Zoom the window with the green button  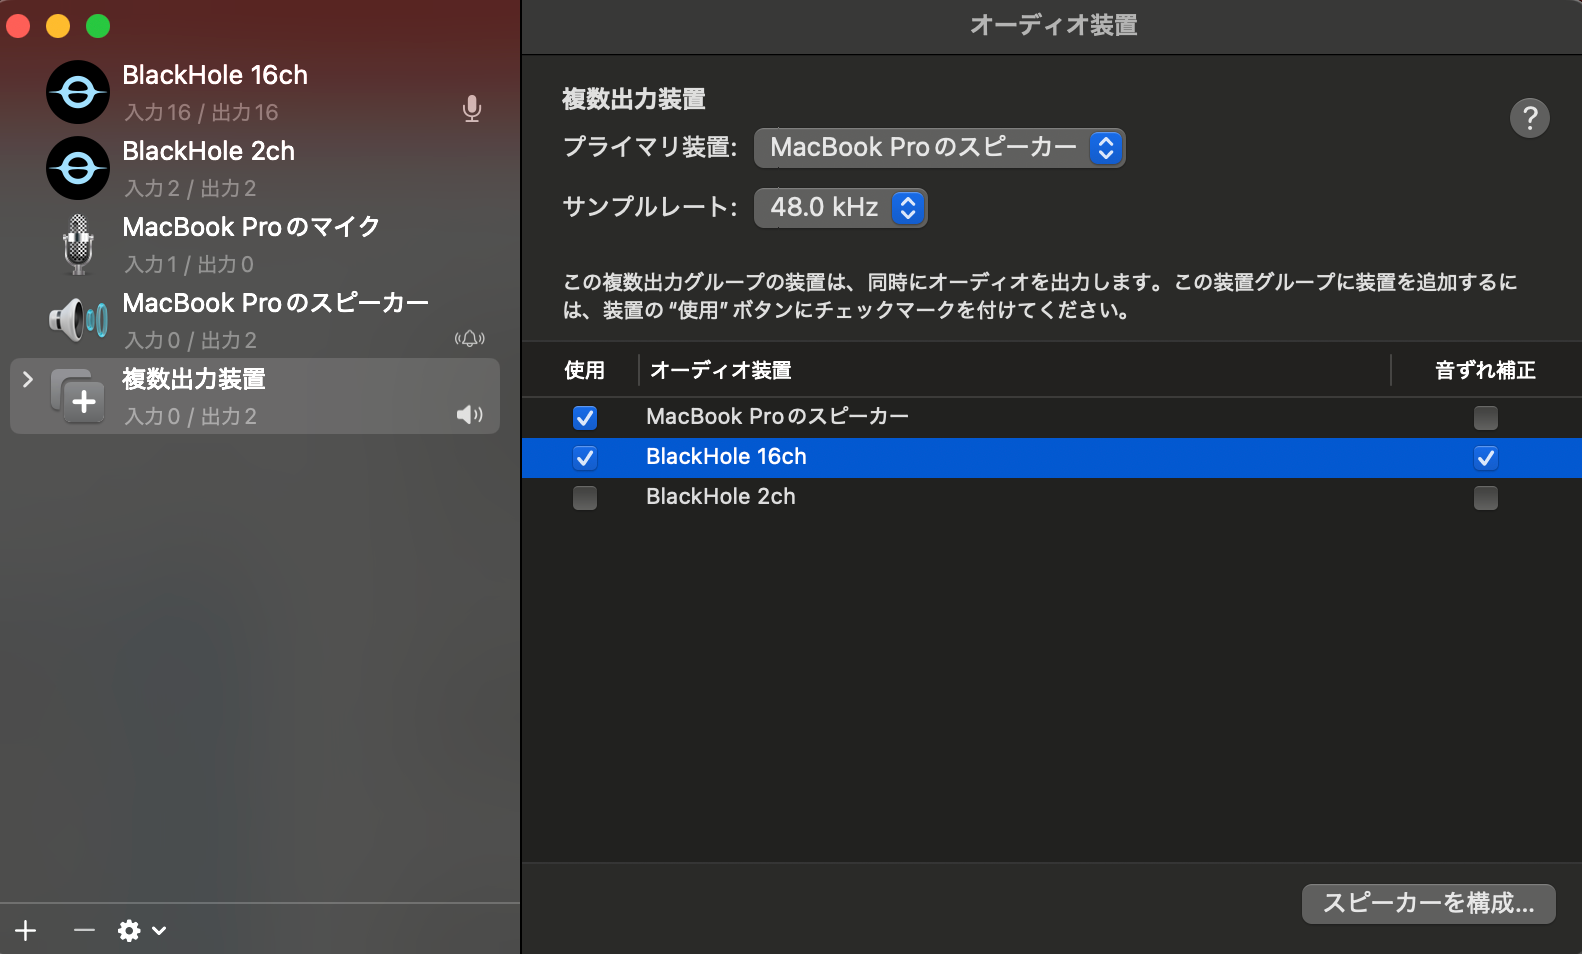click(x=98, y=26)
